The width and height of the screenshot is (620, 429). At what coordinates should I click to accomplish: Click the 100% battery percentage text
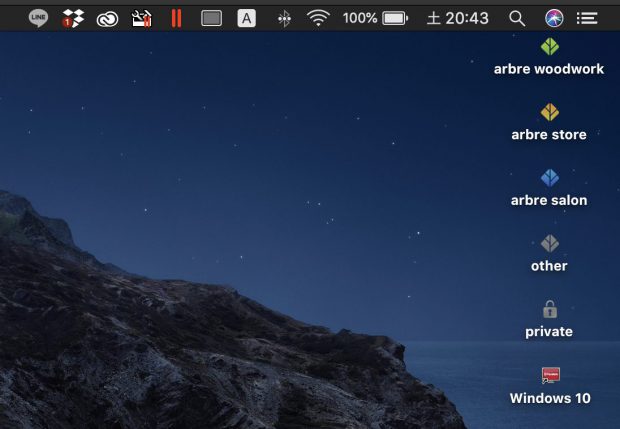(360, 18)
